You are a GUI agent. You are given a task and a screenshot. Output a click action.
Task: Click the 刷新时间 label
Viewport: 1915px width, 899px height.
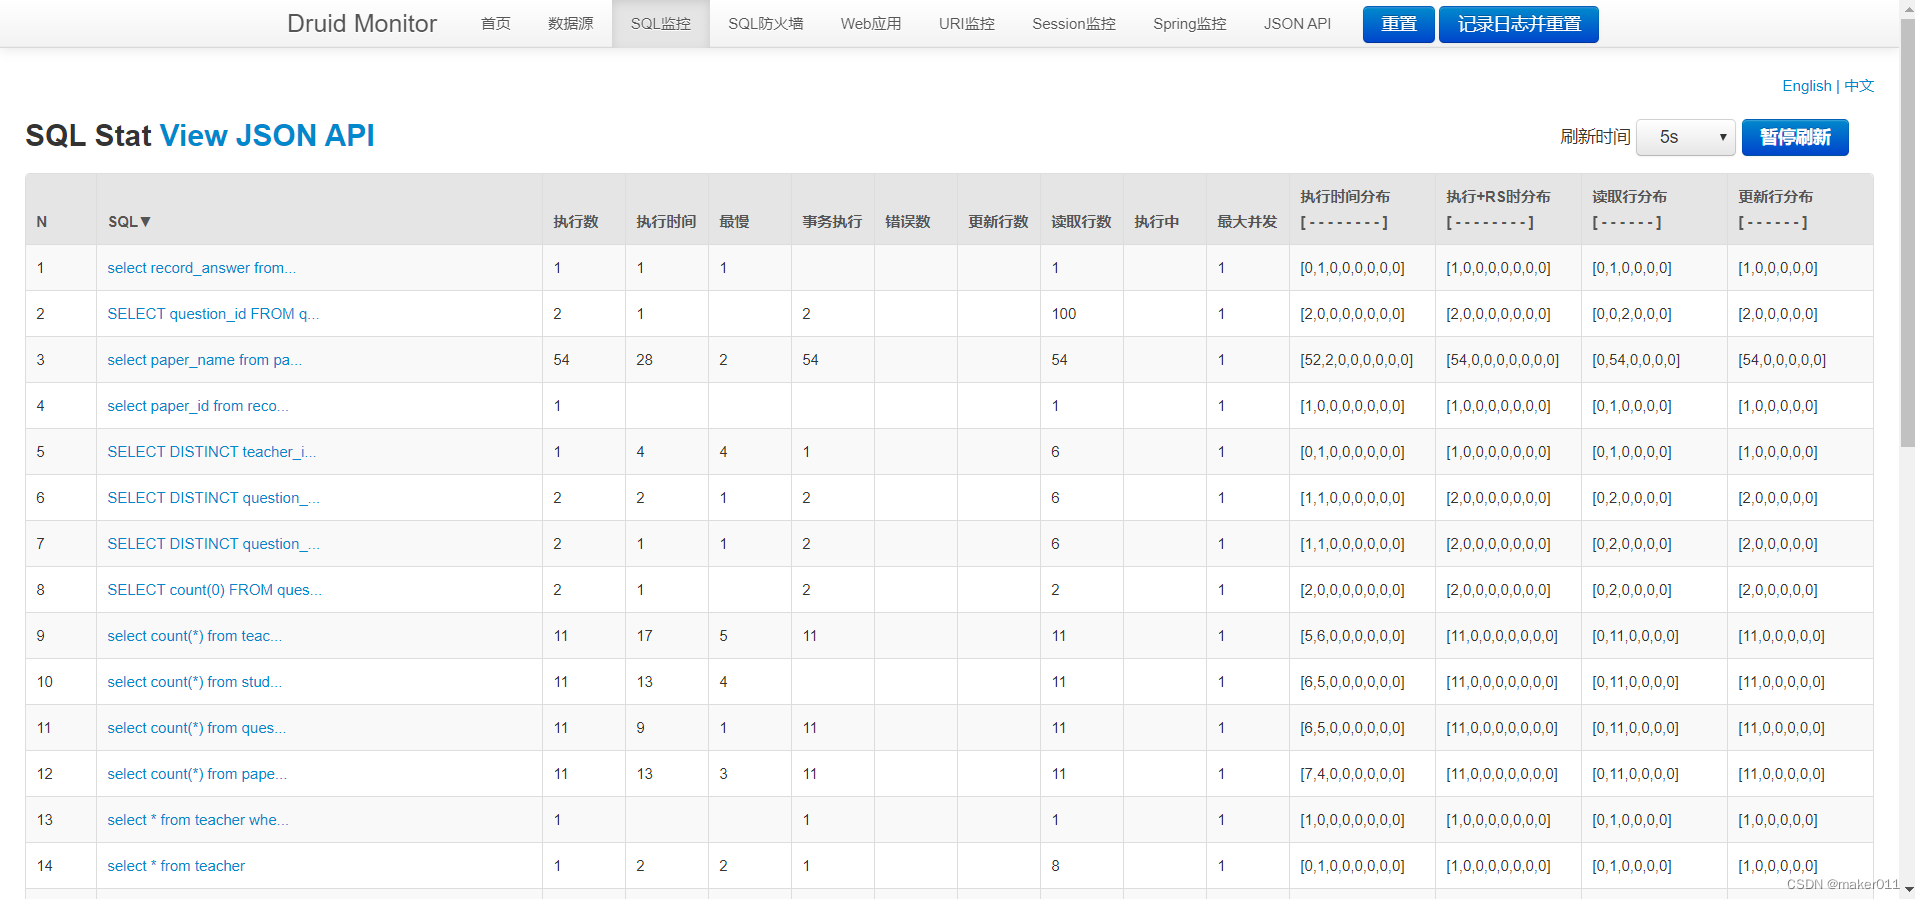(x=1595, y=137)
